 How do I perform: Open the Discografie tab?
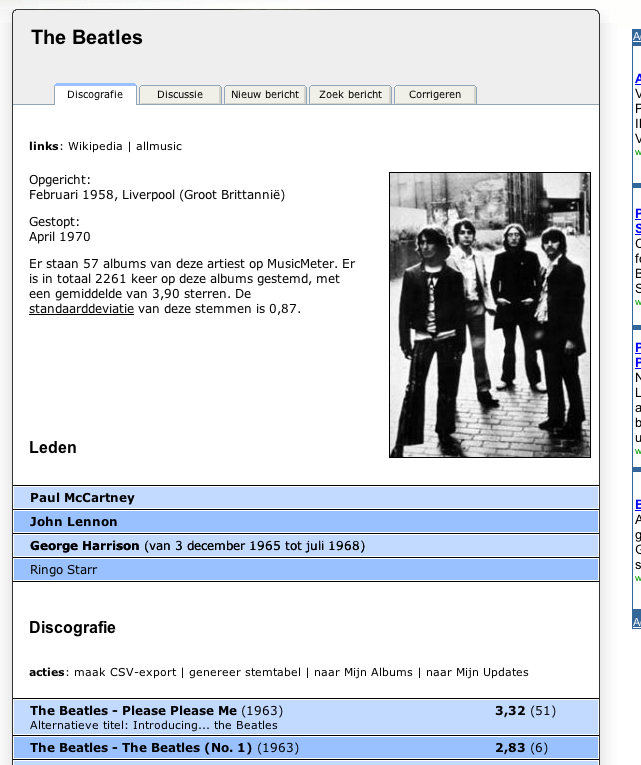(95, 94)
